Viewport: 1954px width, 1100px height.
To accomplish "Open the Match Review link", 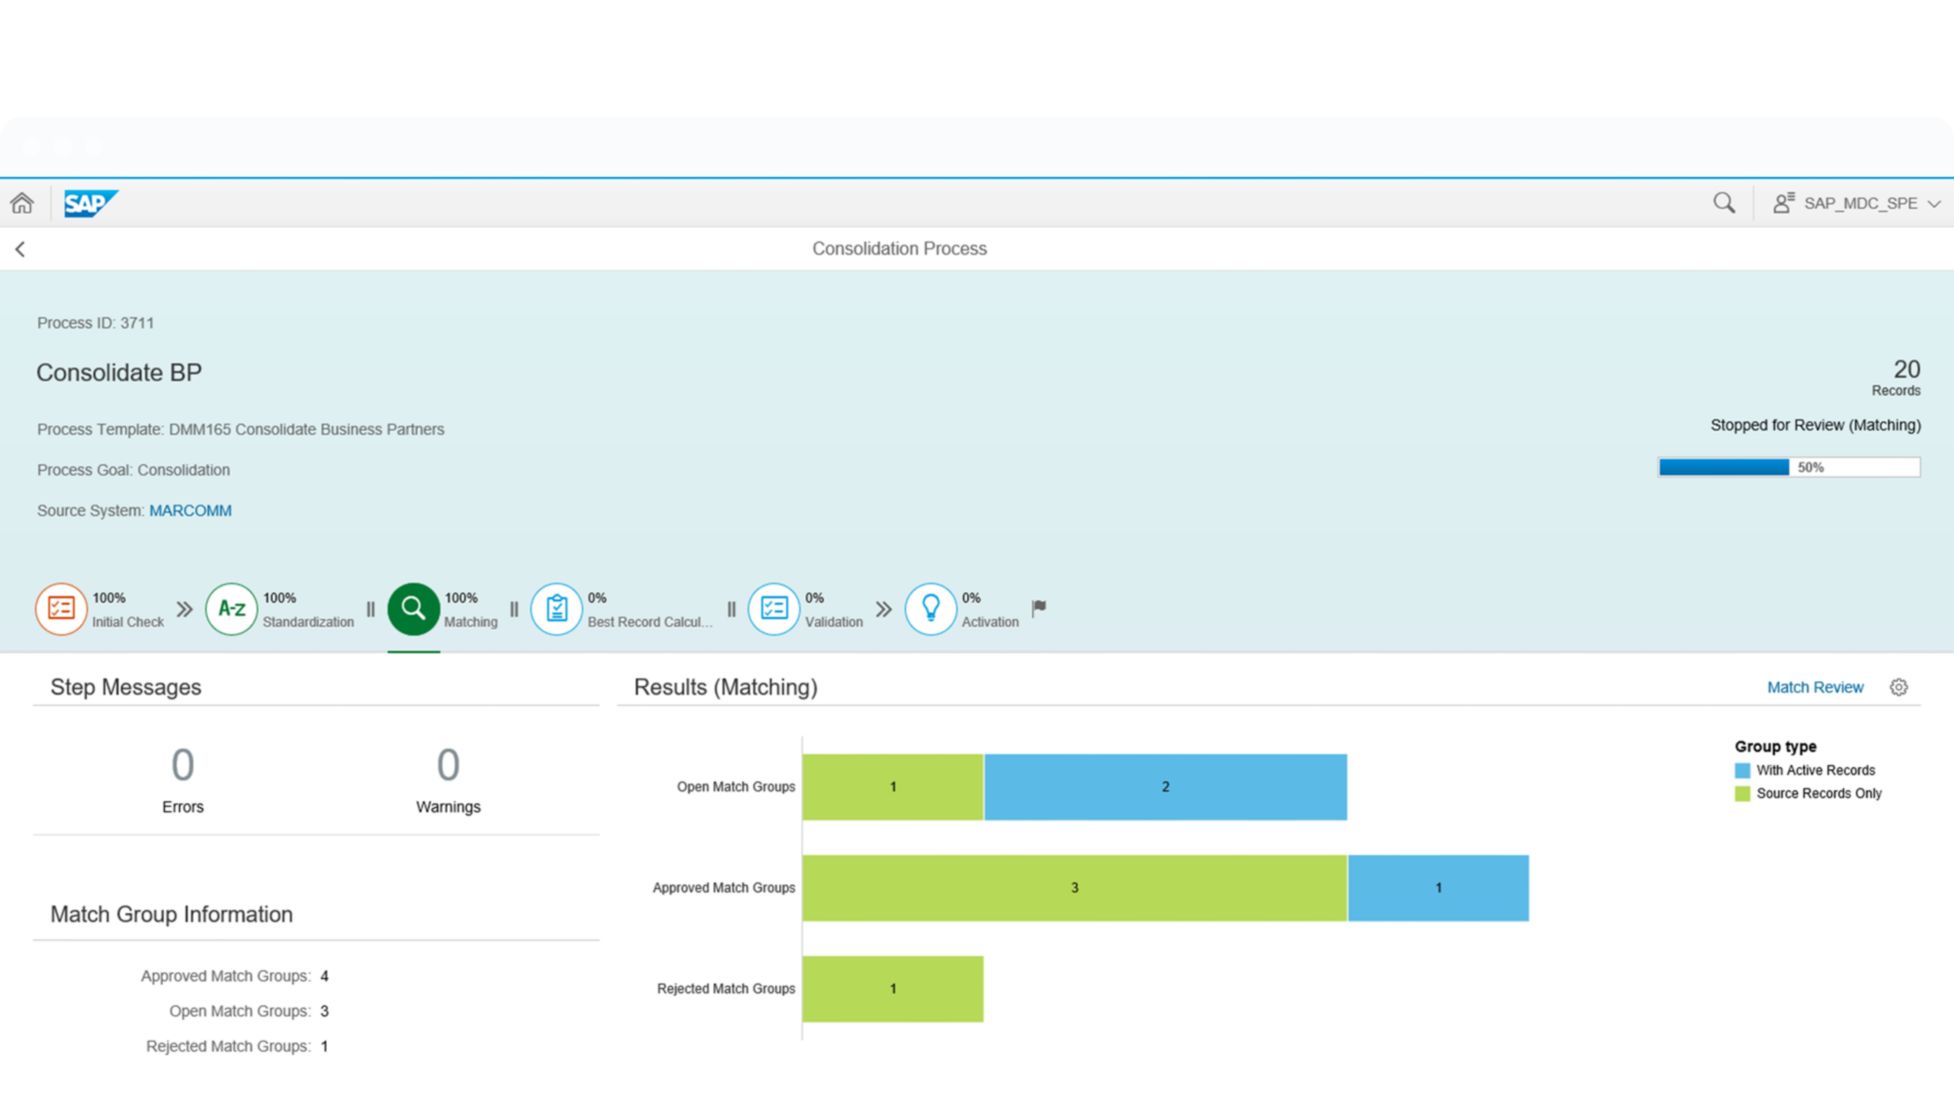I will point(1814,687).
